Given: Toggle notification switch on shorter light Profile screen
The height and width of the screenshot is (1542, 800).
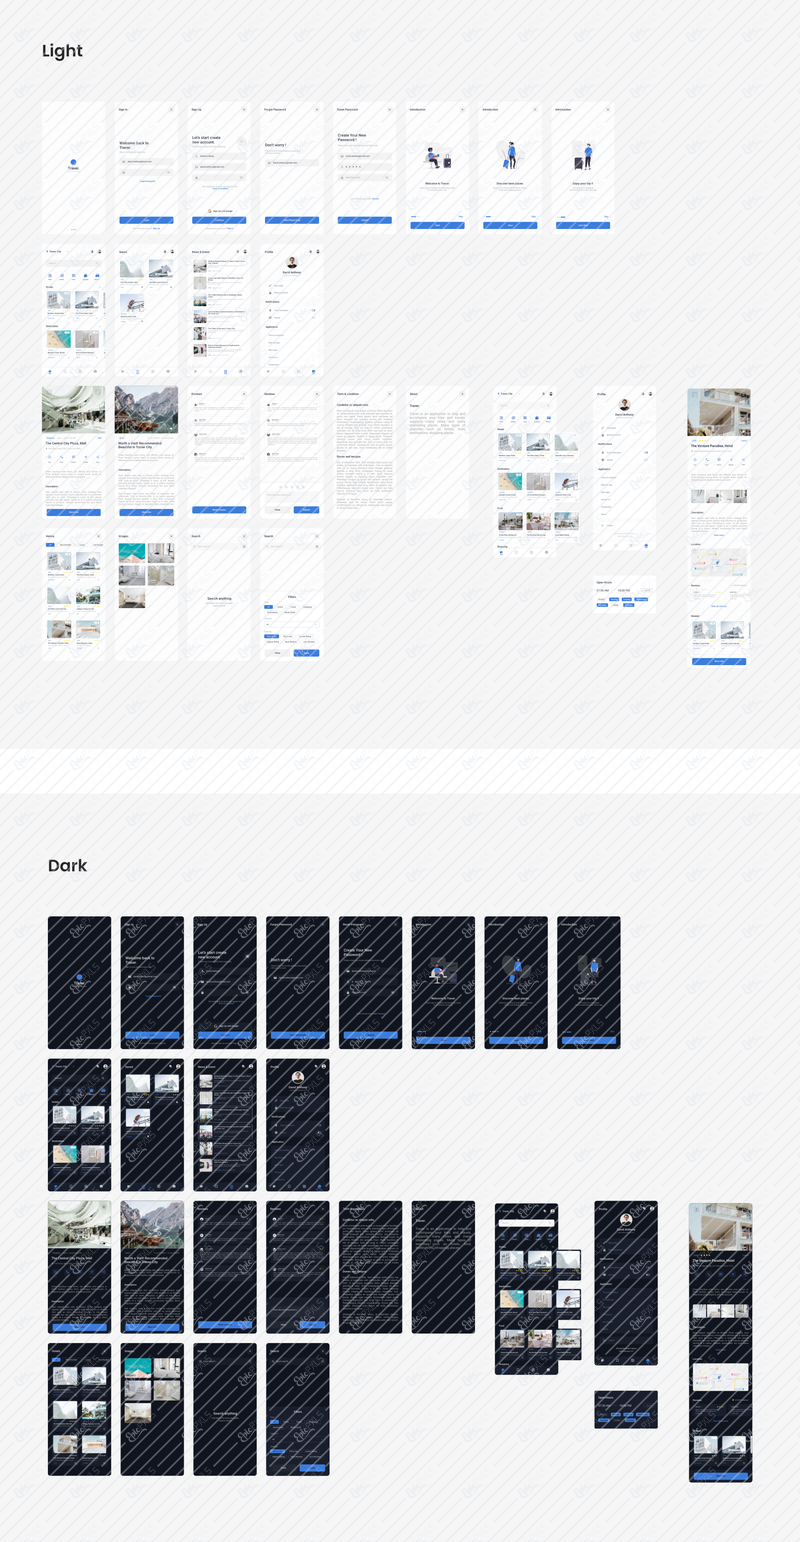Looking at the screenshot, I should tap(314, 310).
